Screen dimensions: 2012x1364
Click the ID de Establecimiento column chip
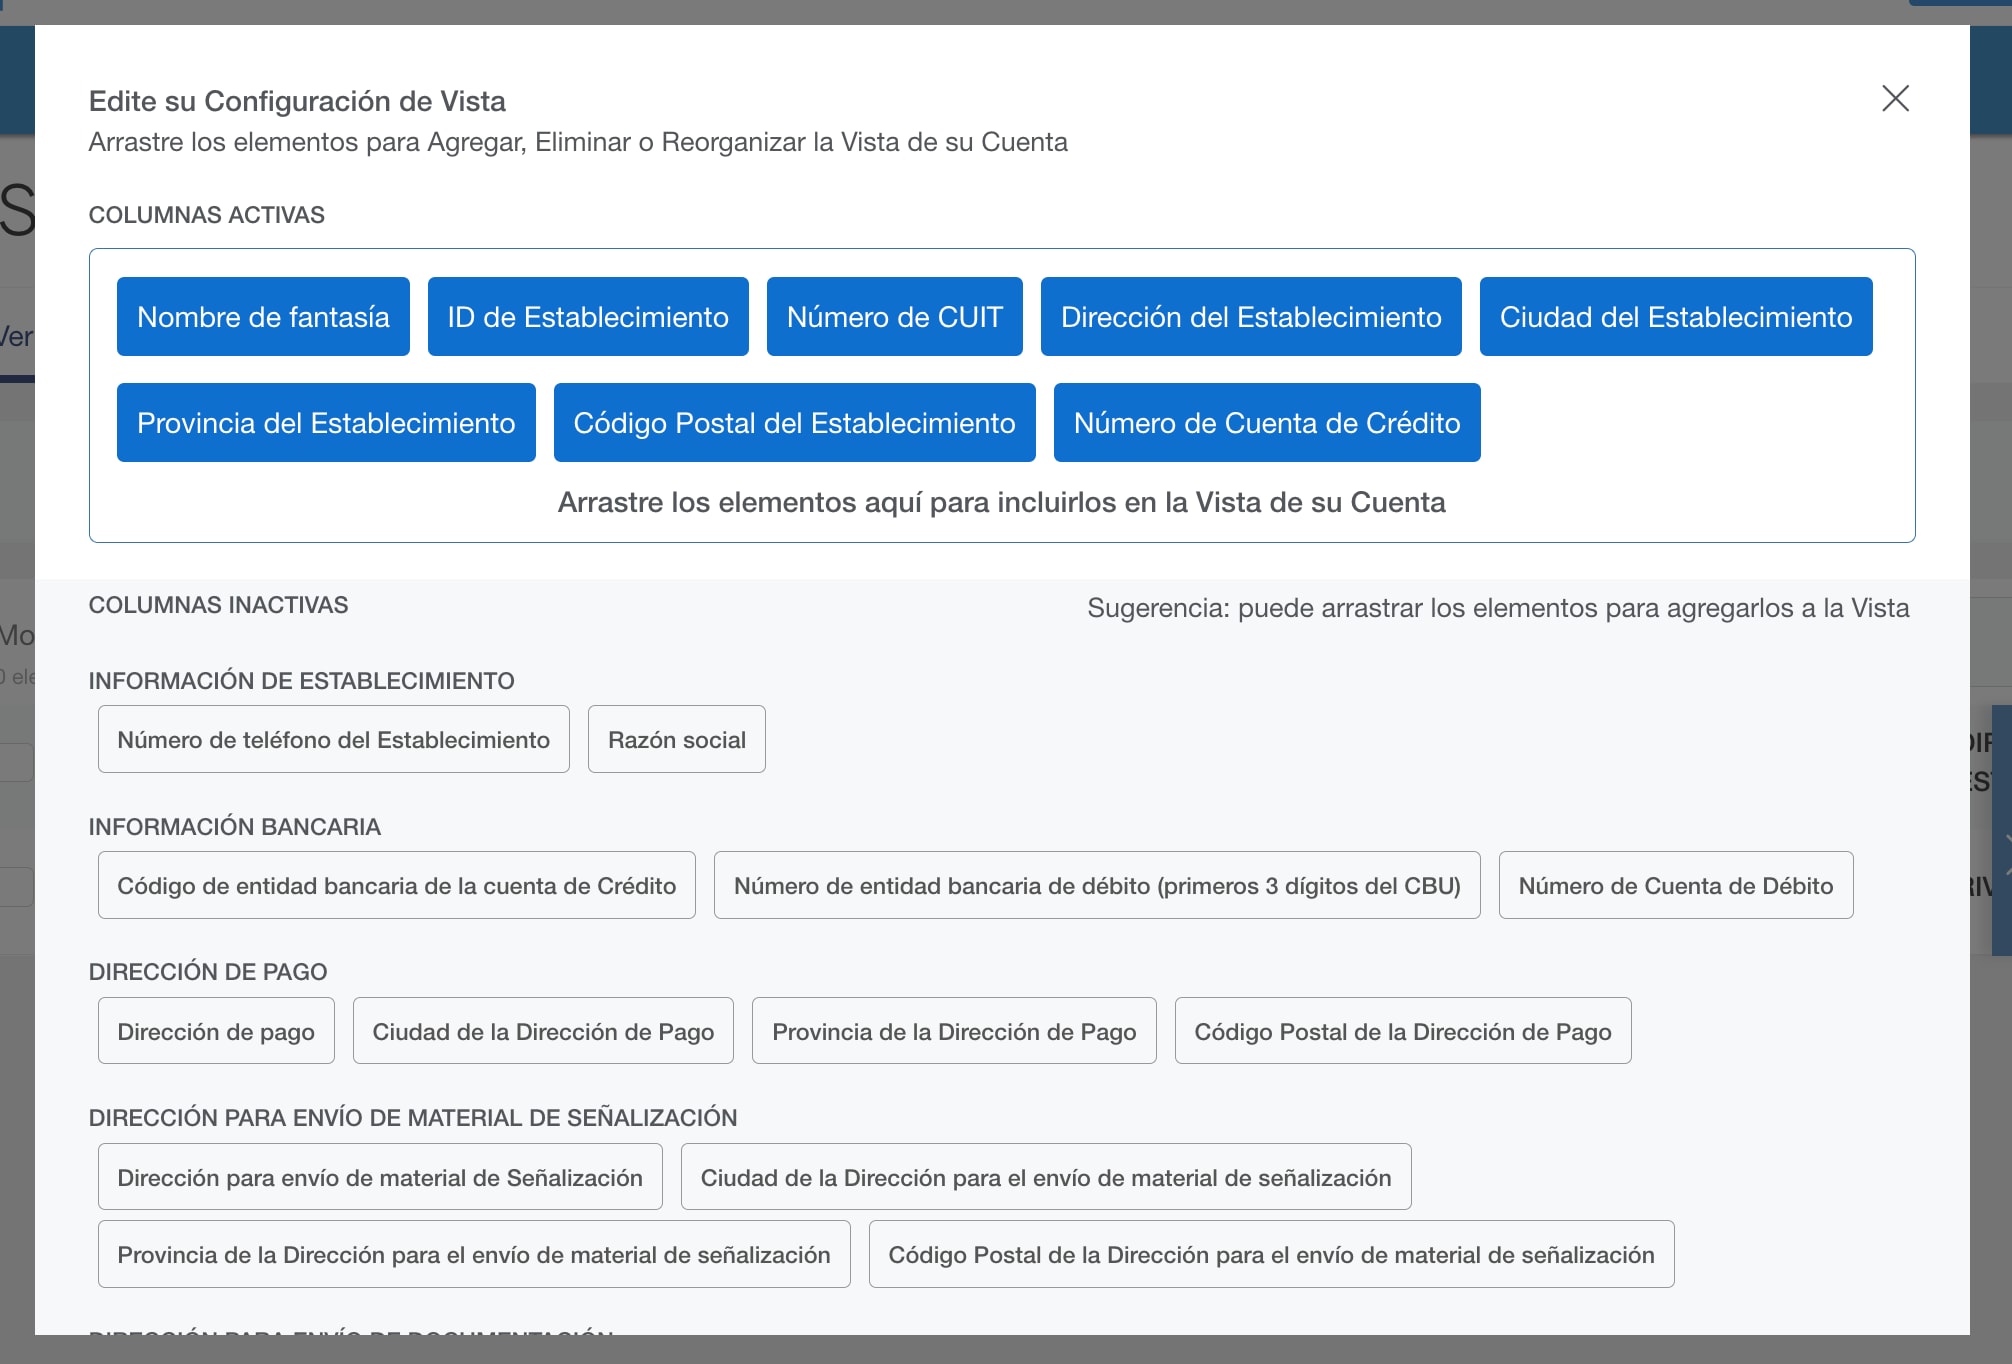pos(587,317)
